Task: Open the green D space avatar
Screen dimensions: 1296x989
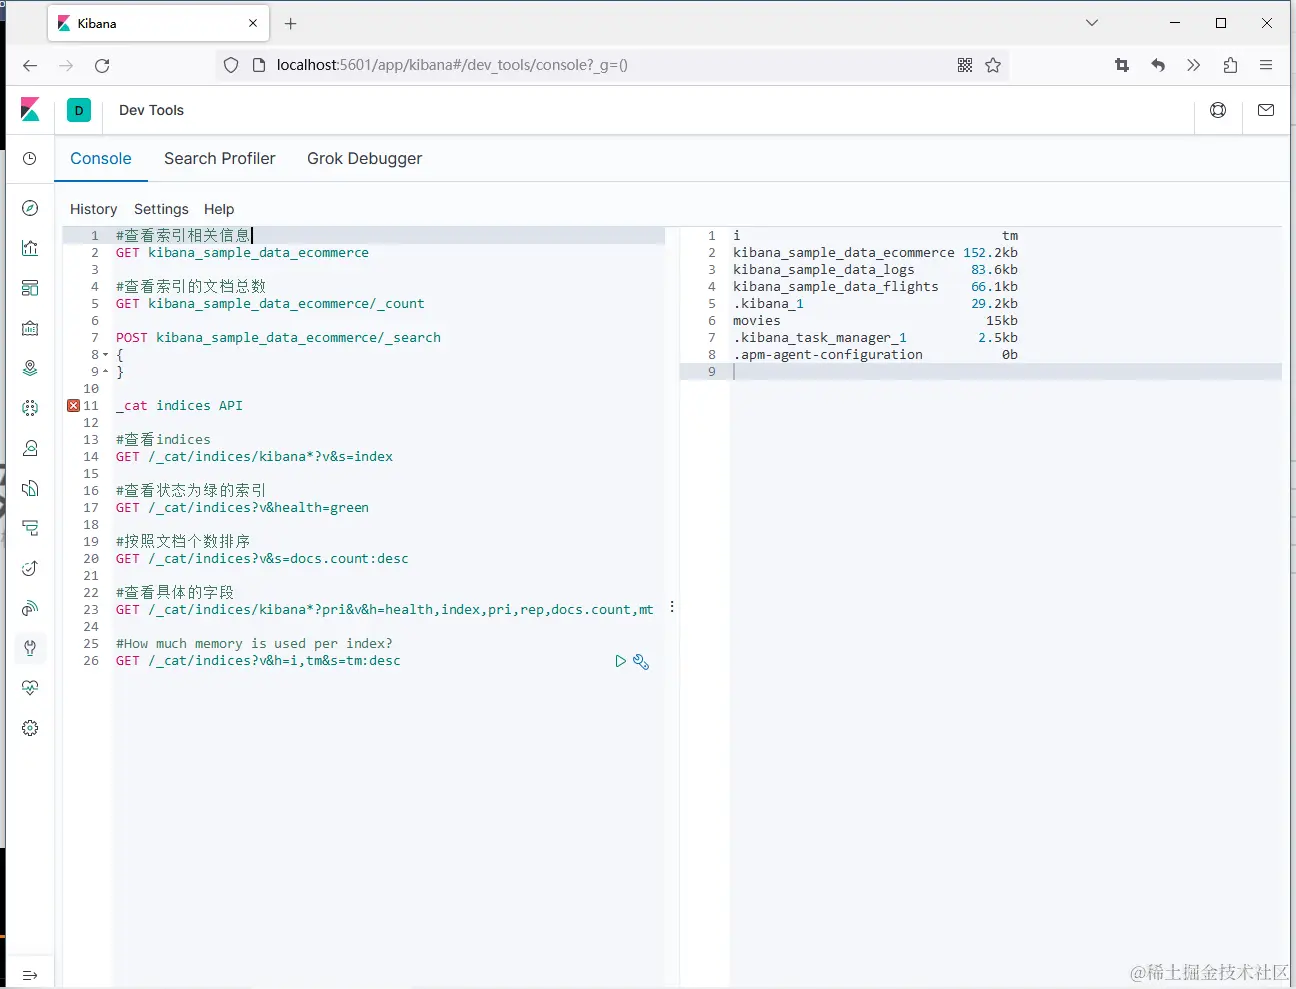Action: click(79, 110)
